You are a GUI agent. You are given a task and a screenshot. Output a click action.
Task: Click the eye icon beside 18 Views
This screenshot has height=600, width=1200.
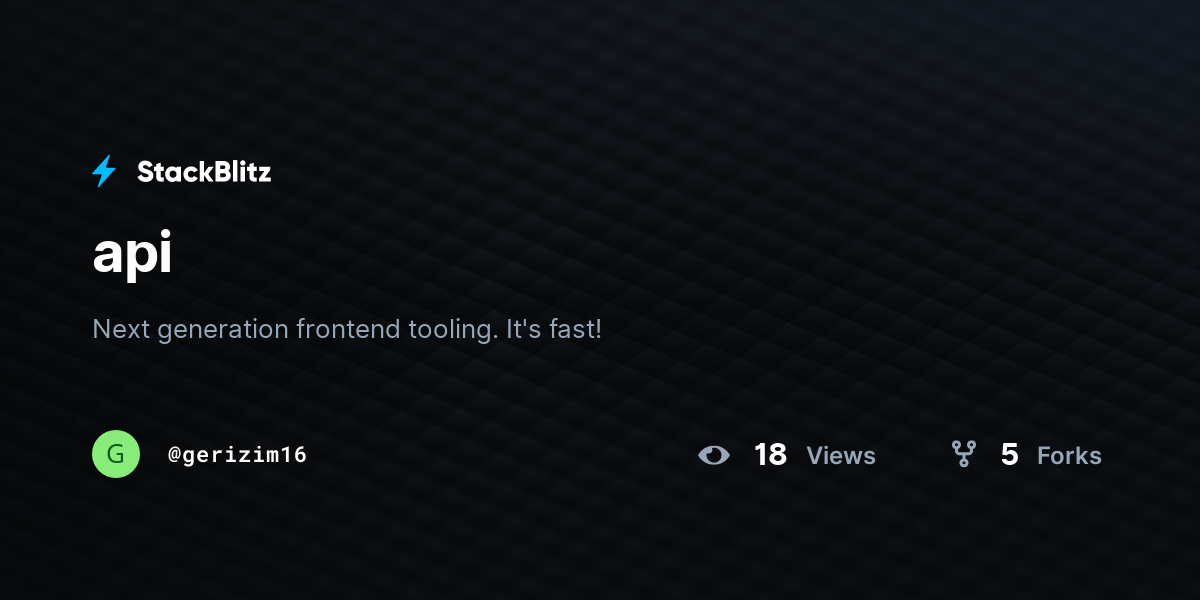(714, 455)
